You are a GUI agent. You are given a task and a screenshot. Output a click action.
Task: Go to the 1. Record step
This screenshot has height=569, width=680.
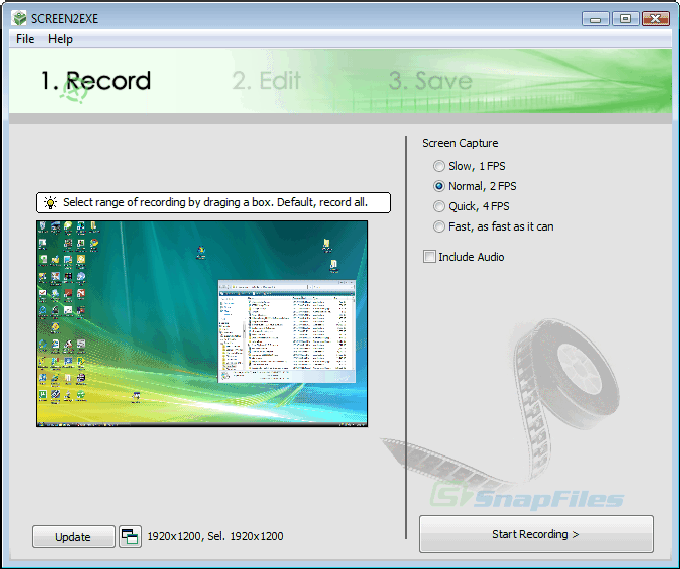click(96, 81)
